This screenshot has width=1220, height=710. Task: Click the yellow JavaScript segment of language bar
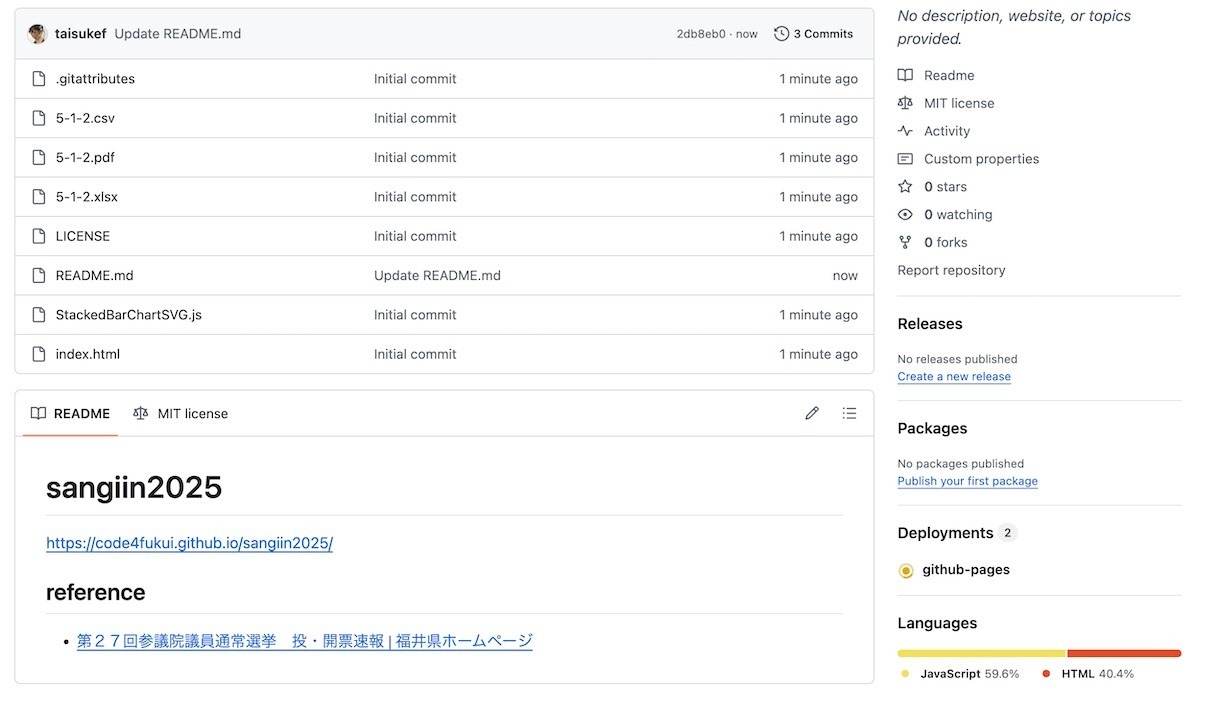pyautogui.click(x=982, y=654)
